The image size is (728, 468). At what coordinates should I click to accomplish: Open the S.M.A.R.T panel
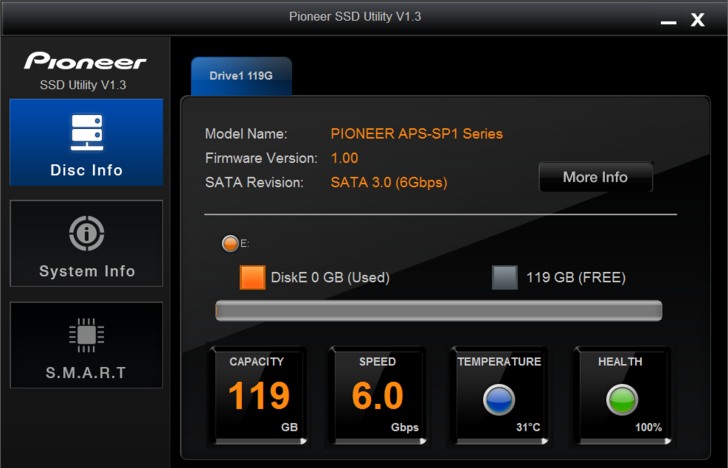[x=86, y=345]
